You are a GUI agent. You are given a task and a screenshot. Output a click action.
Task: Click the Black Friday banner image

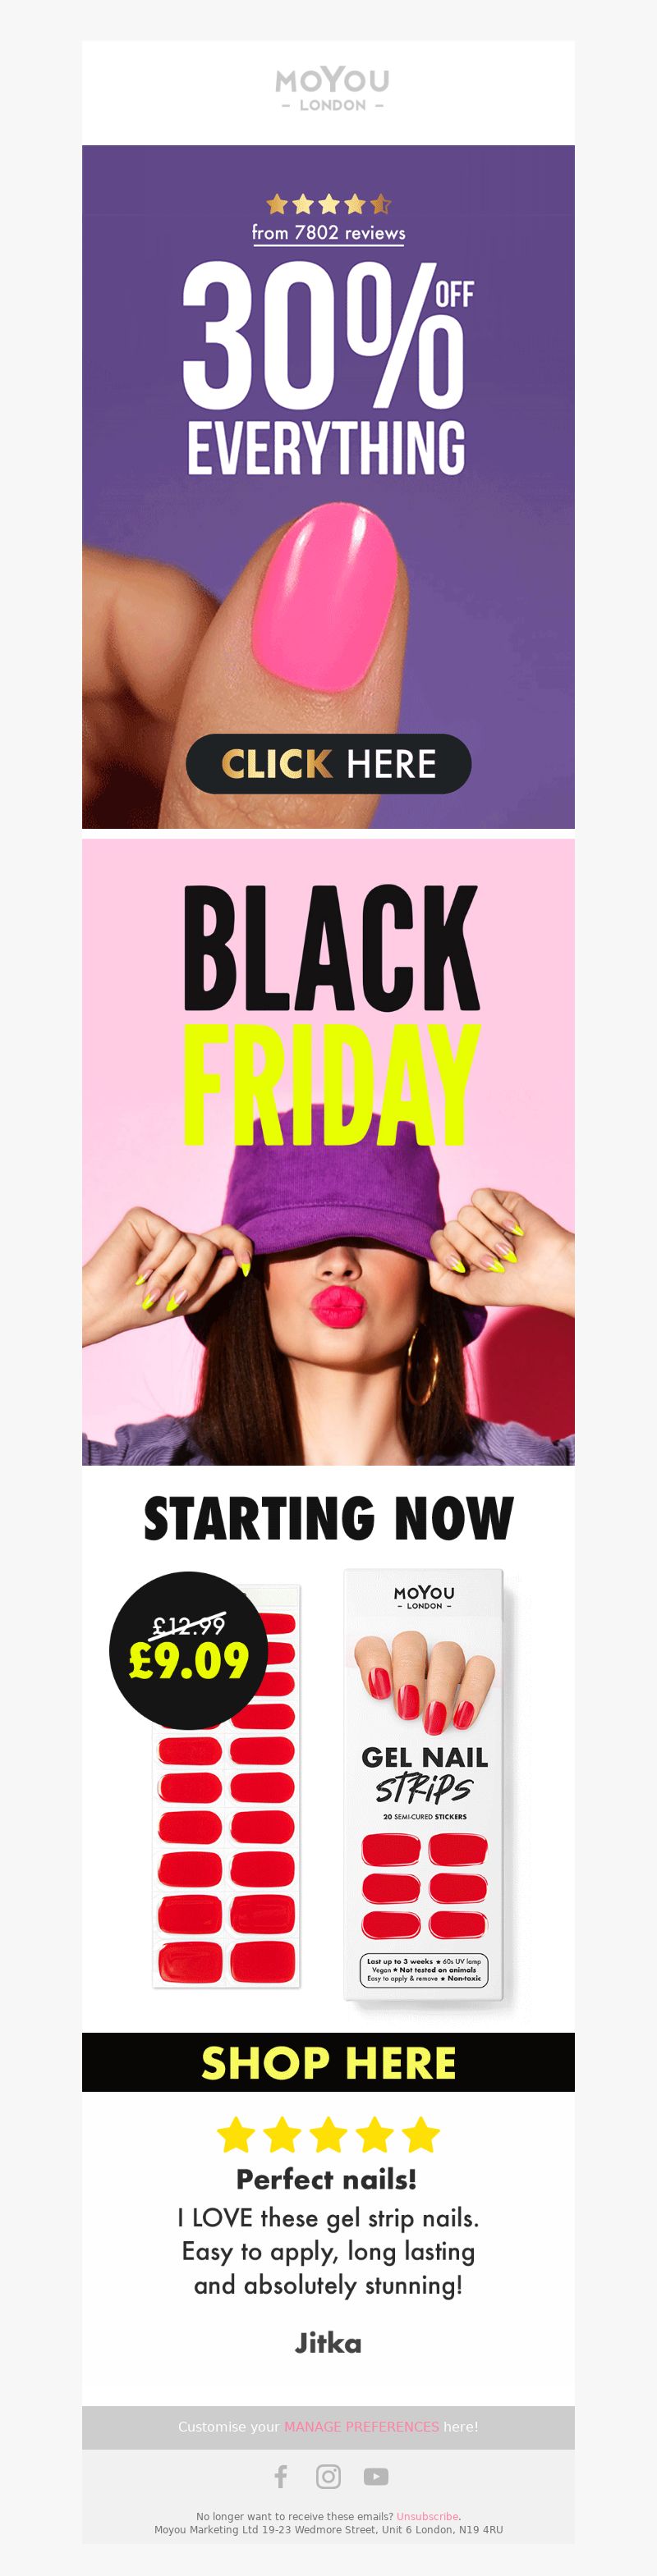[328, 1152]
